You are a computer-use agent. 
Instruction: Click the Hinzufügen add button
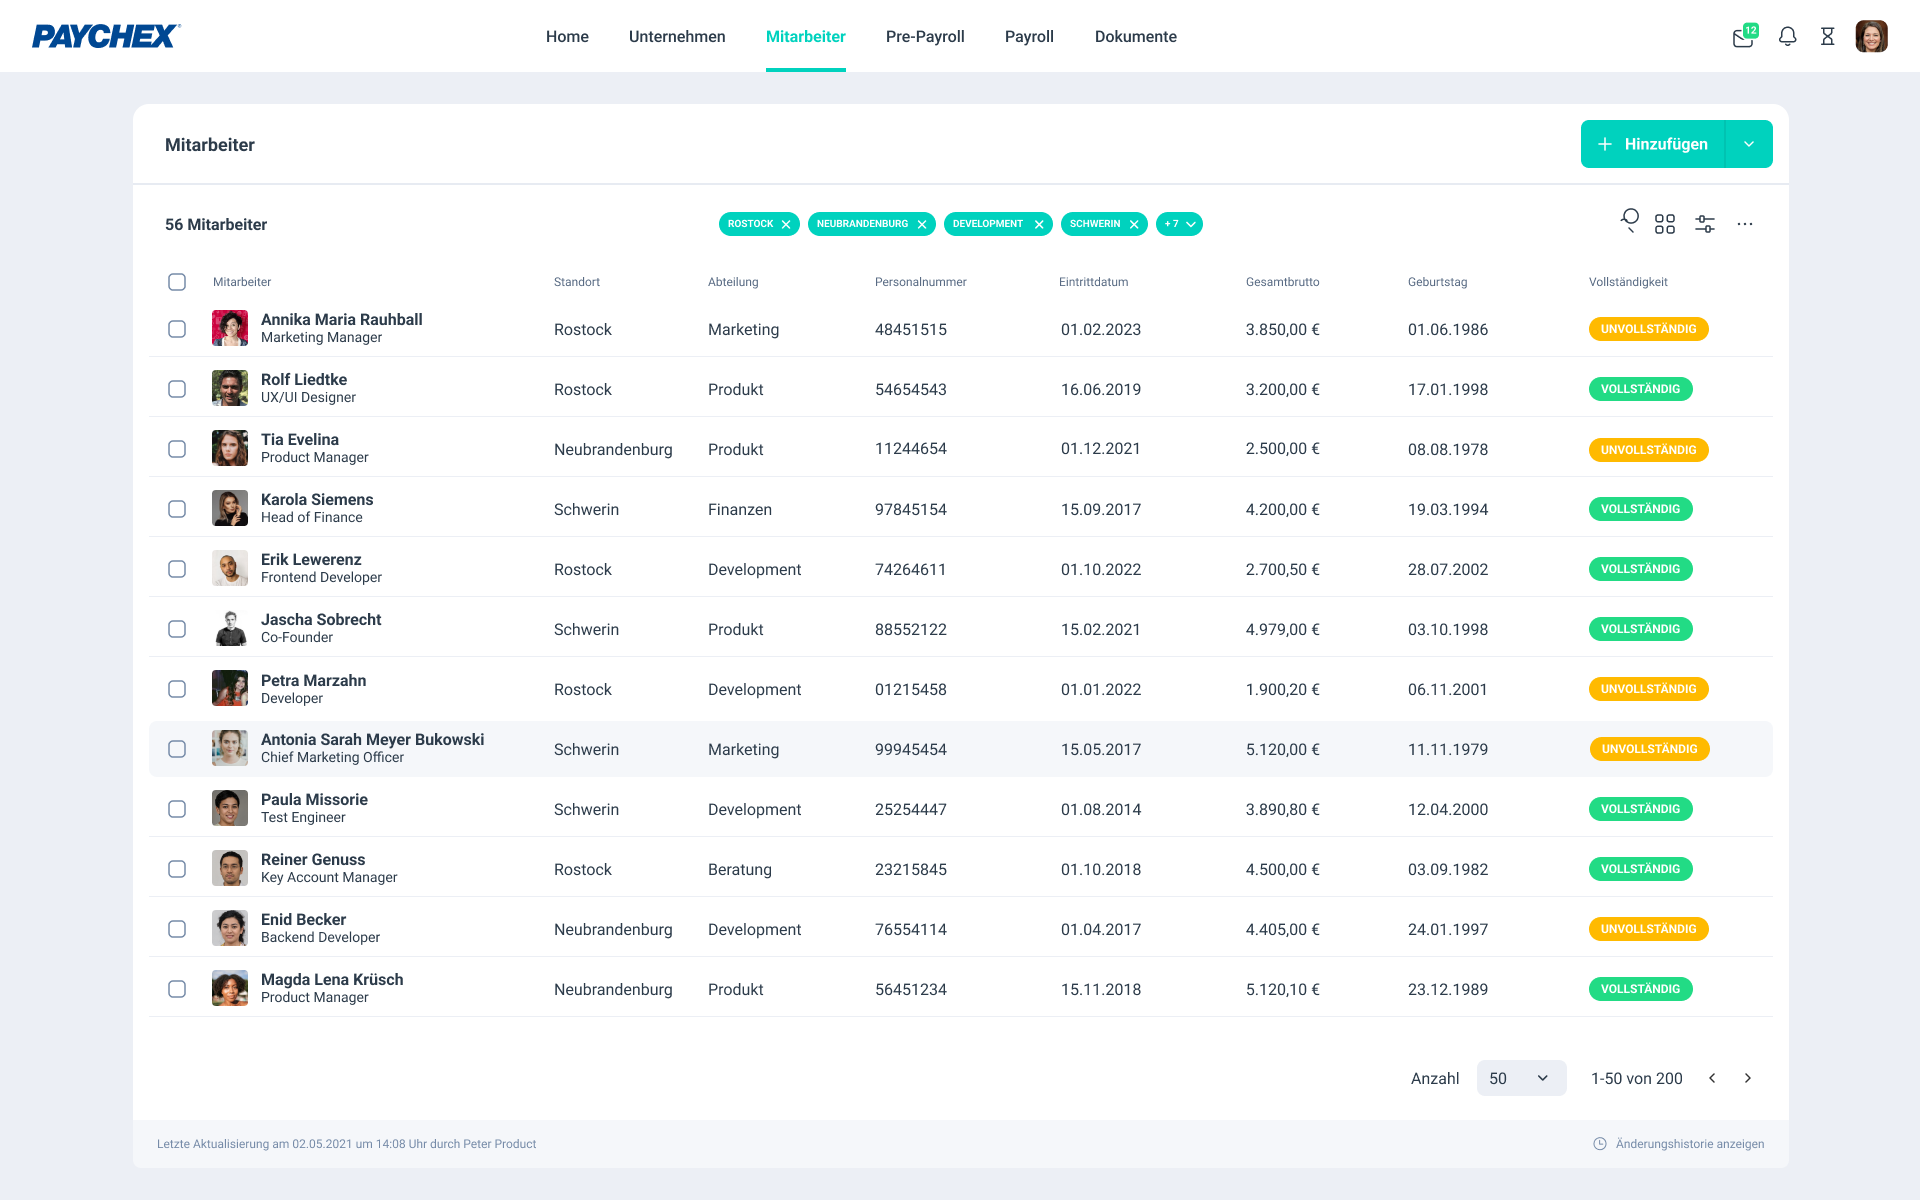point(1653,144)
